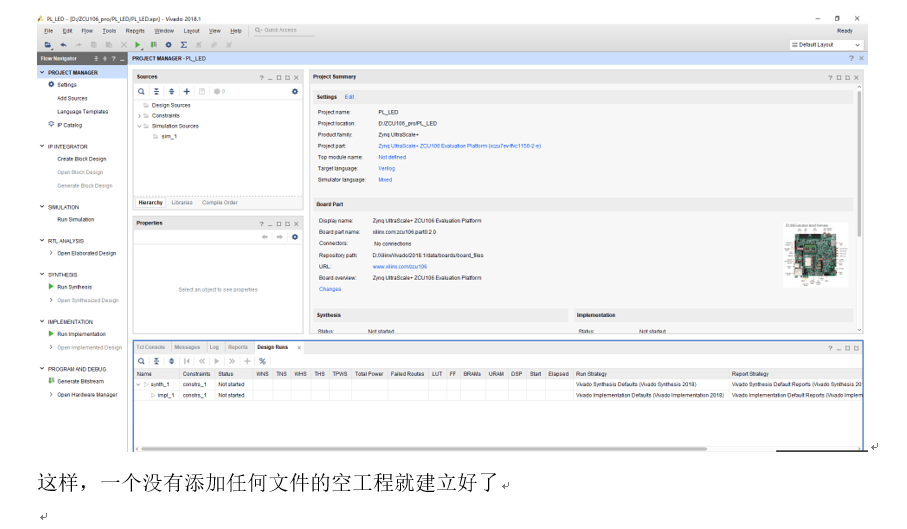The image size is (907, 529).
Task: Click the Project Summary panel help icon
Action: tap(829, 77)
